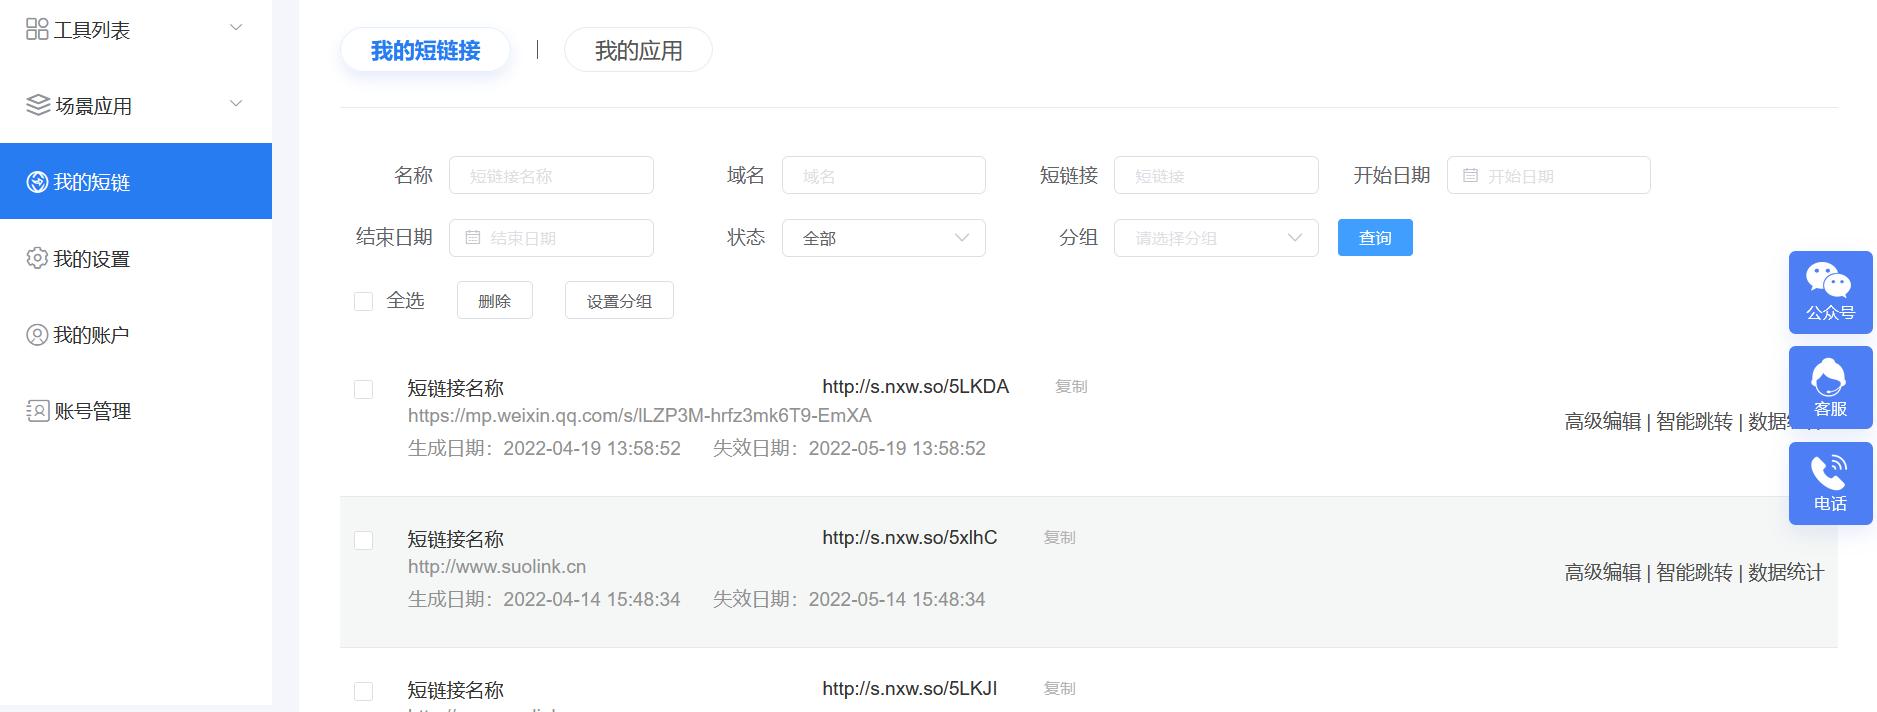Click 智能跳转 for link 5xlhC

click(1694, 572)
